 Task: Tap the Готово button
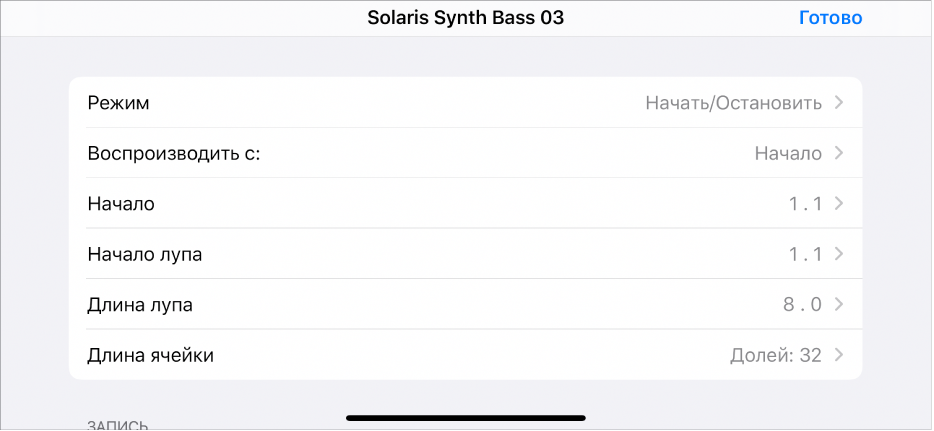pyautogui.click(x=830, y=18)
